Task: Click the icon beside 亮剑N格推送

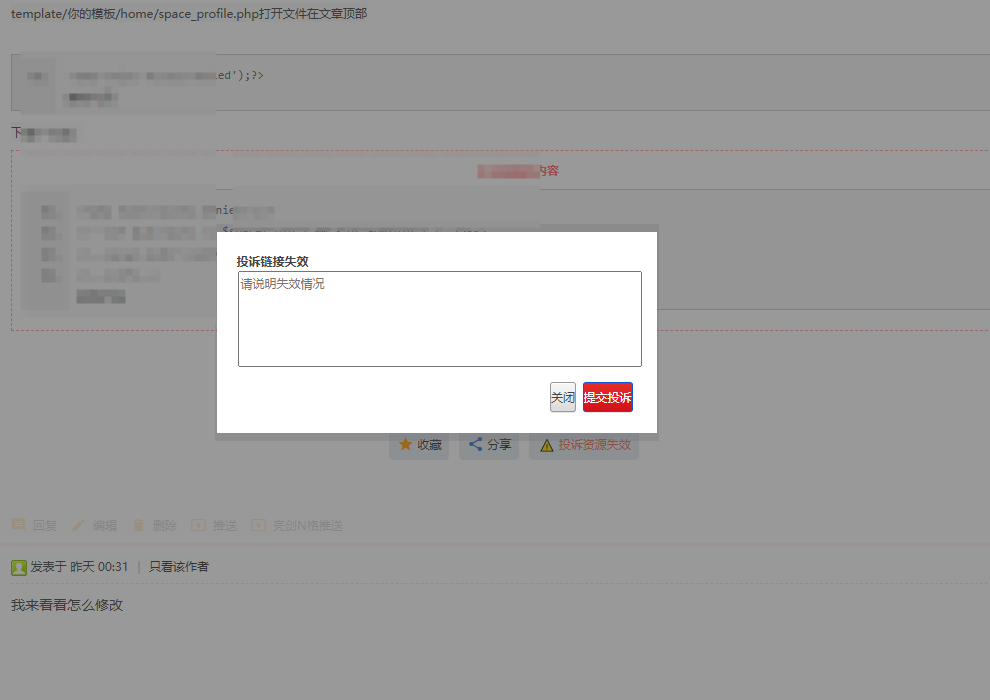Action: click(258, 525)
